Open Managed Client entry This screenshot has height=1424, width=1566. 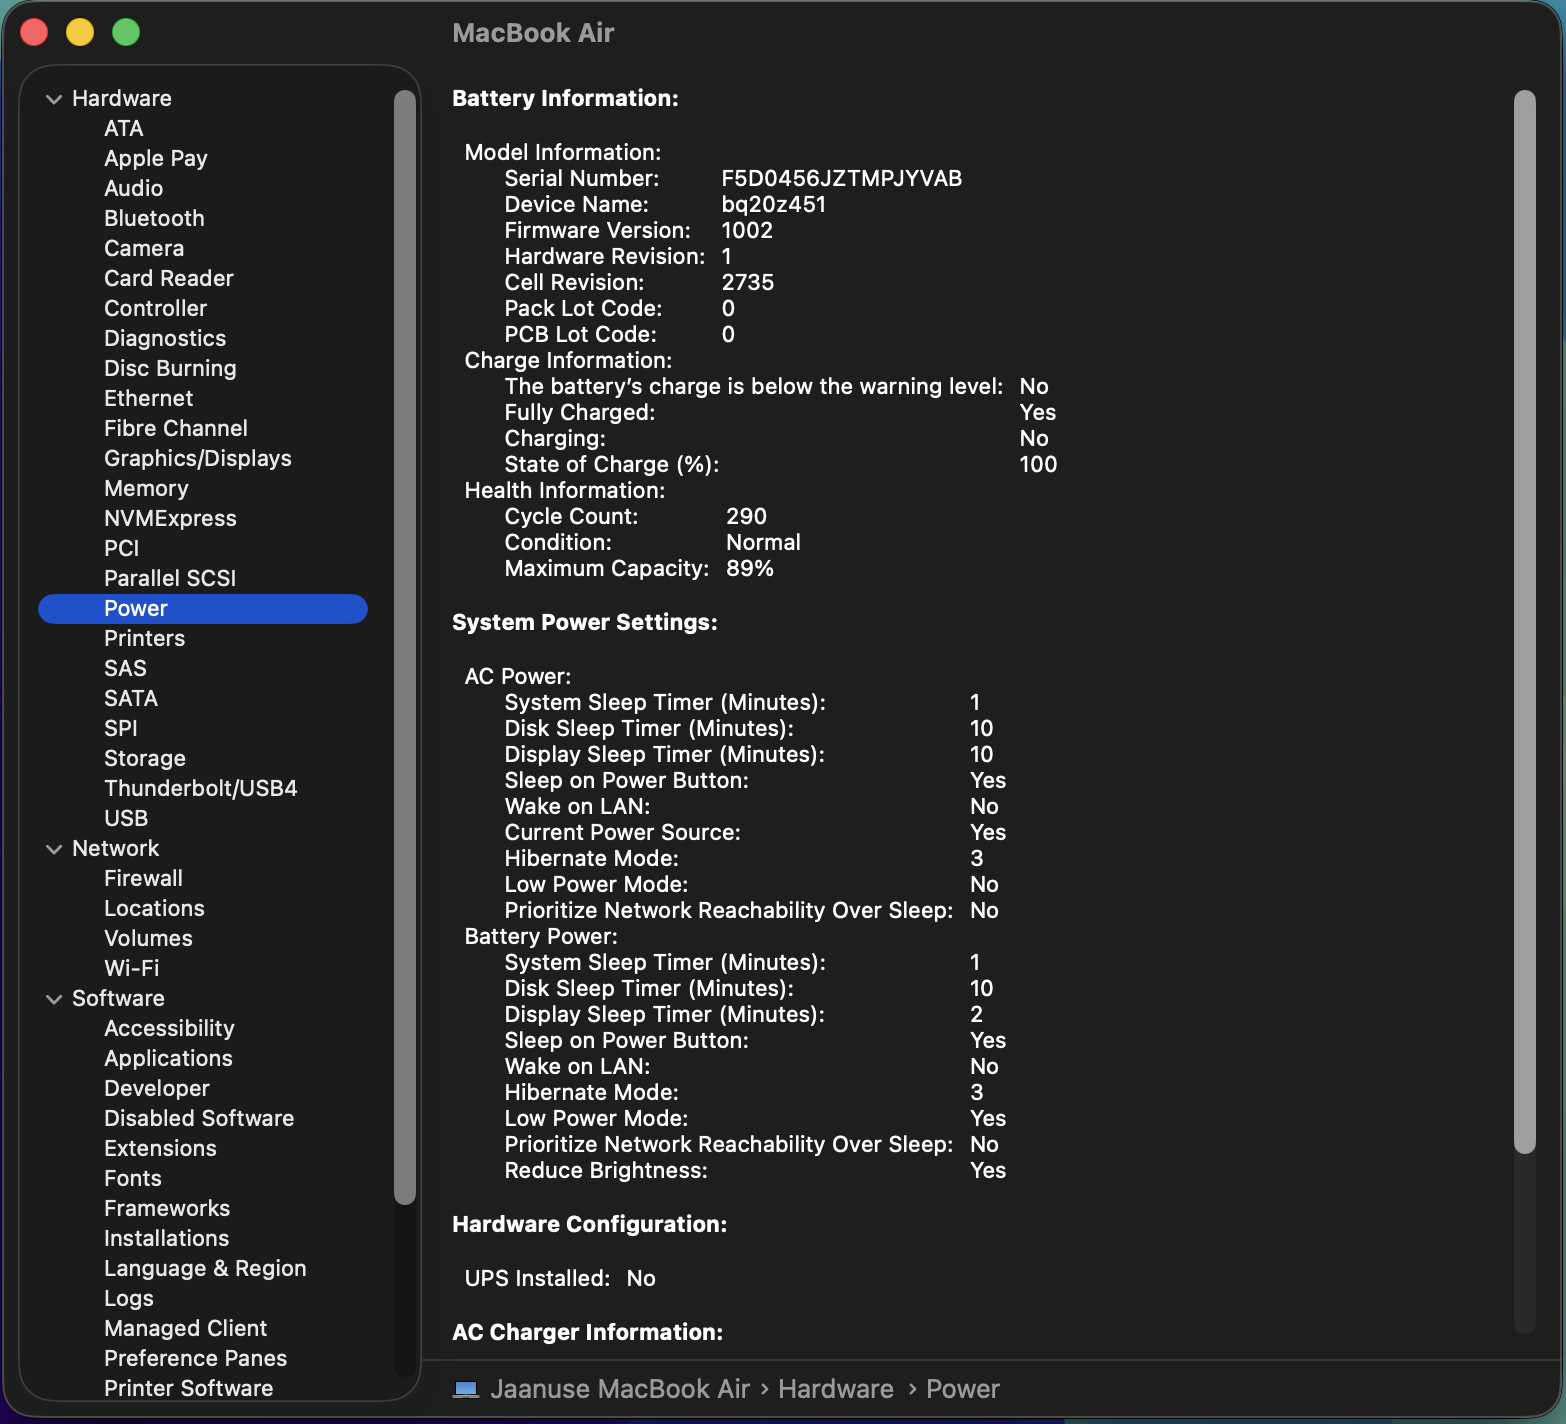(x=186, y=1328)
